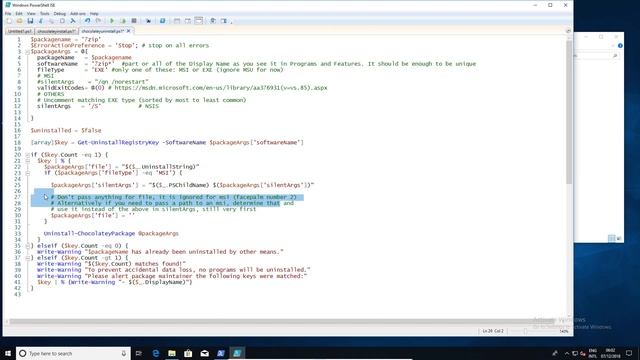Open the Windows Start menu

8,353
